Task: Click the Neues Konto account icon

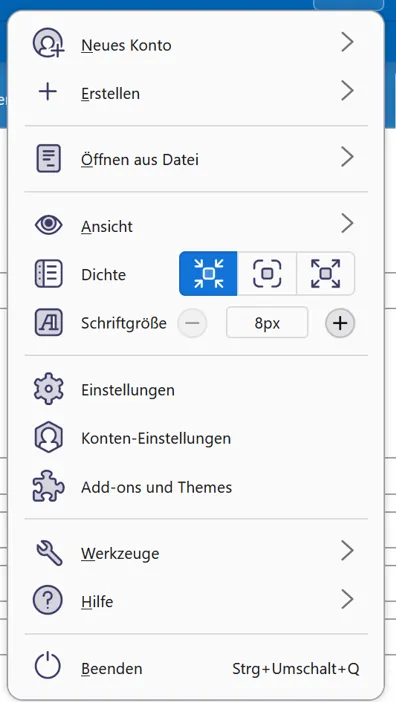Action: 48,43
